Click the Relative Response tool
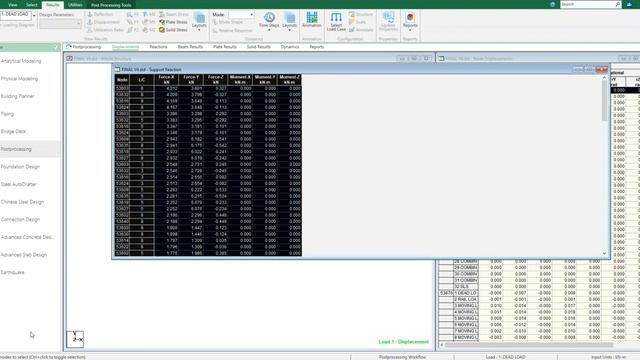 pos(231,30)
